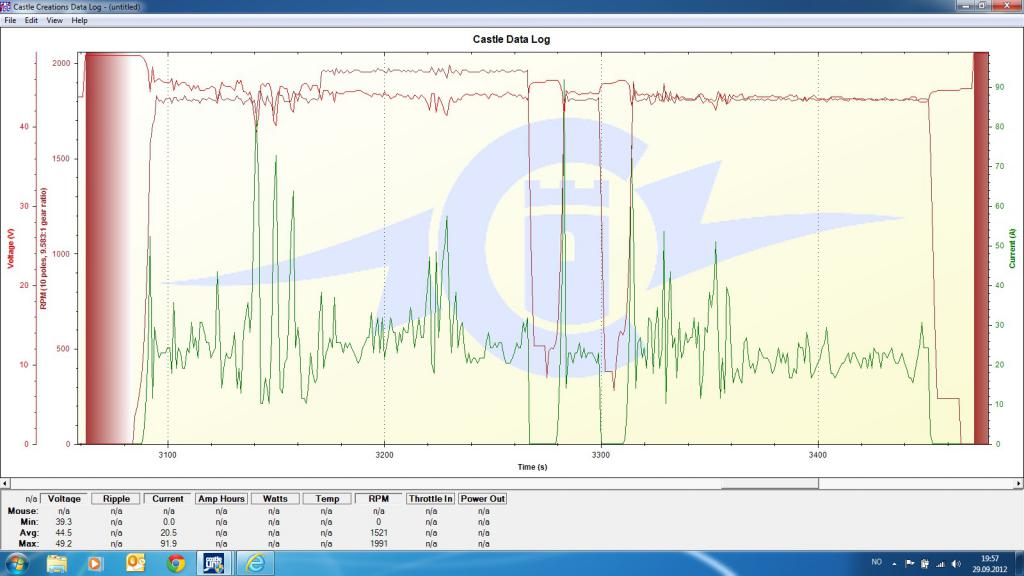Launch Windows Media Player from taskbar

click(x=97, y=562)
